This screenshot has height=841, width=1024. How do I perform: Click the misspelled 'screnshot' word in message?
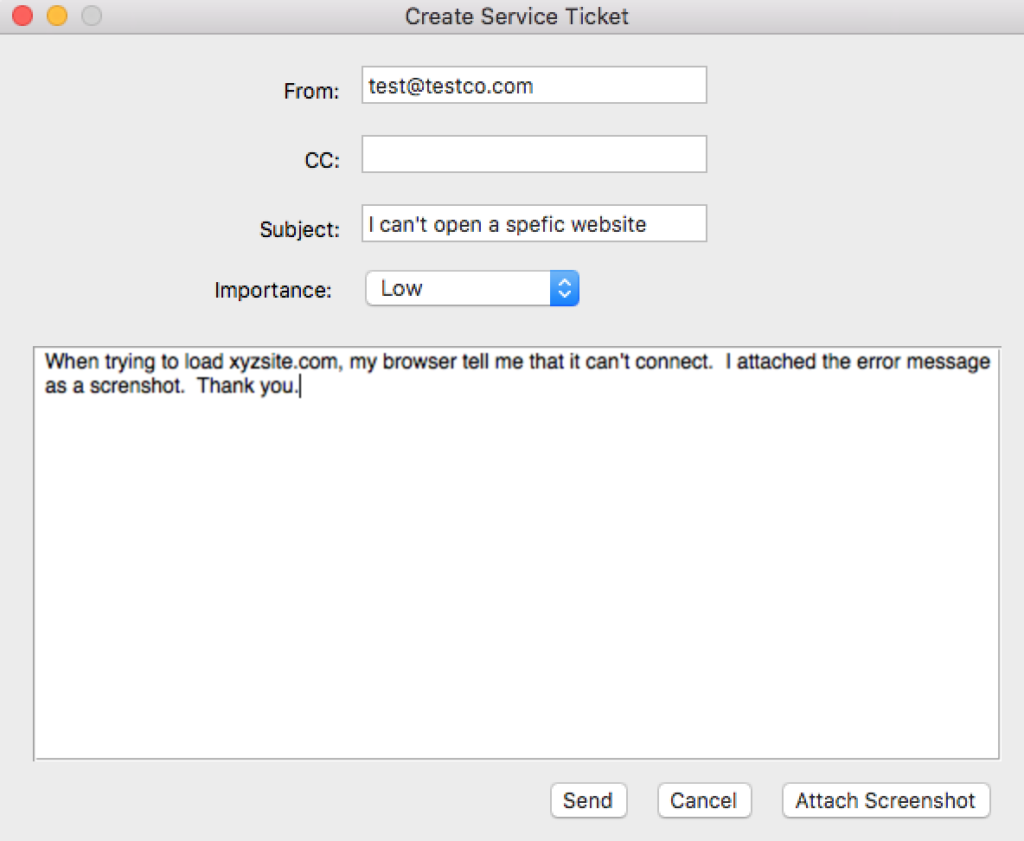click(136, 386)
